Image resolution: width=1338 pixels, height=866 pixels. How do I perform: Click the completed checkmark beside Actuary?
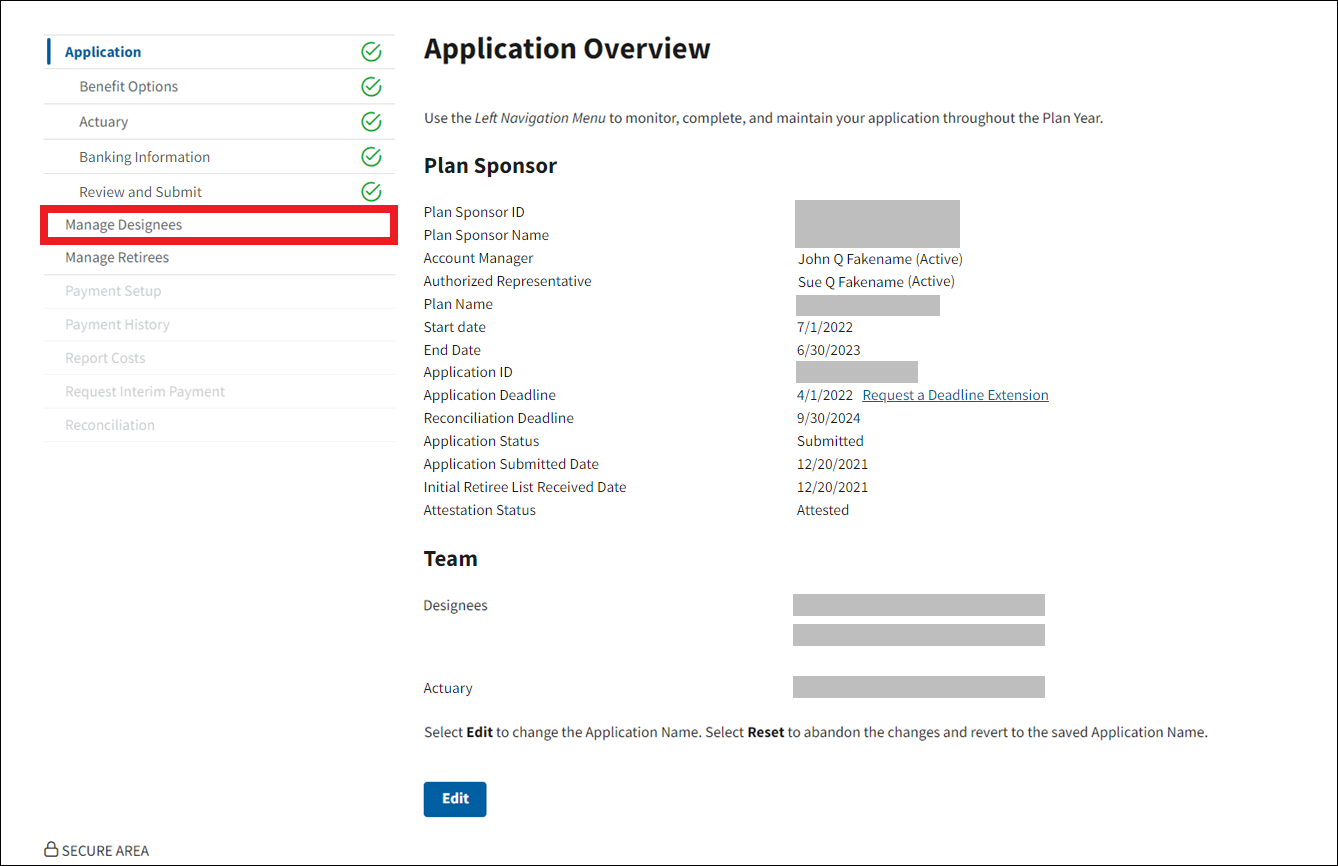(x=371, y=122)
